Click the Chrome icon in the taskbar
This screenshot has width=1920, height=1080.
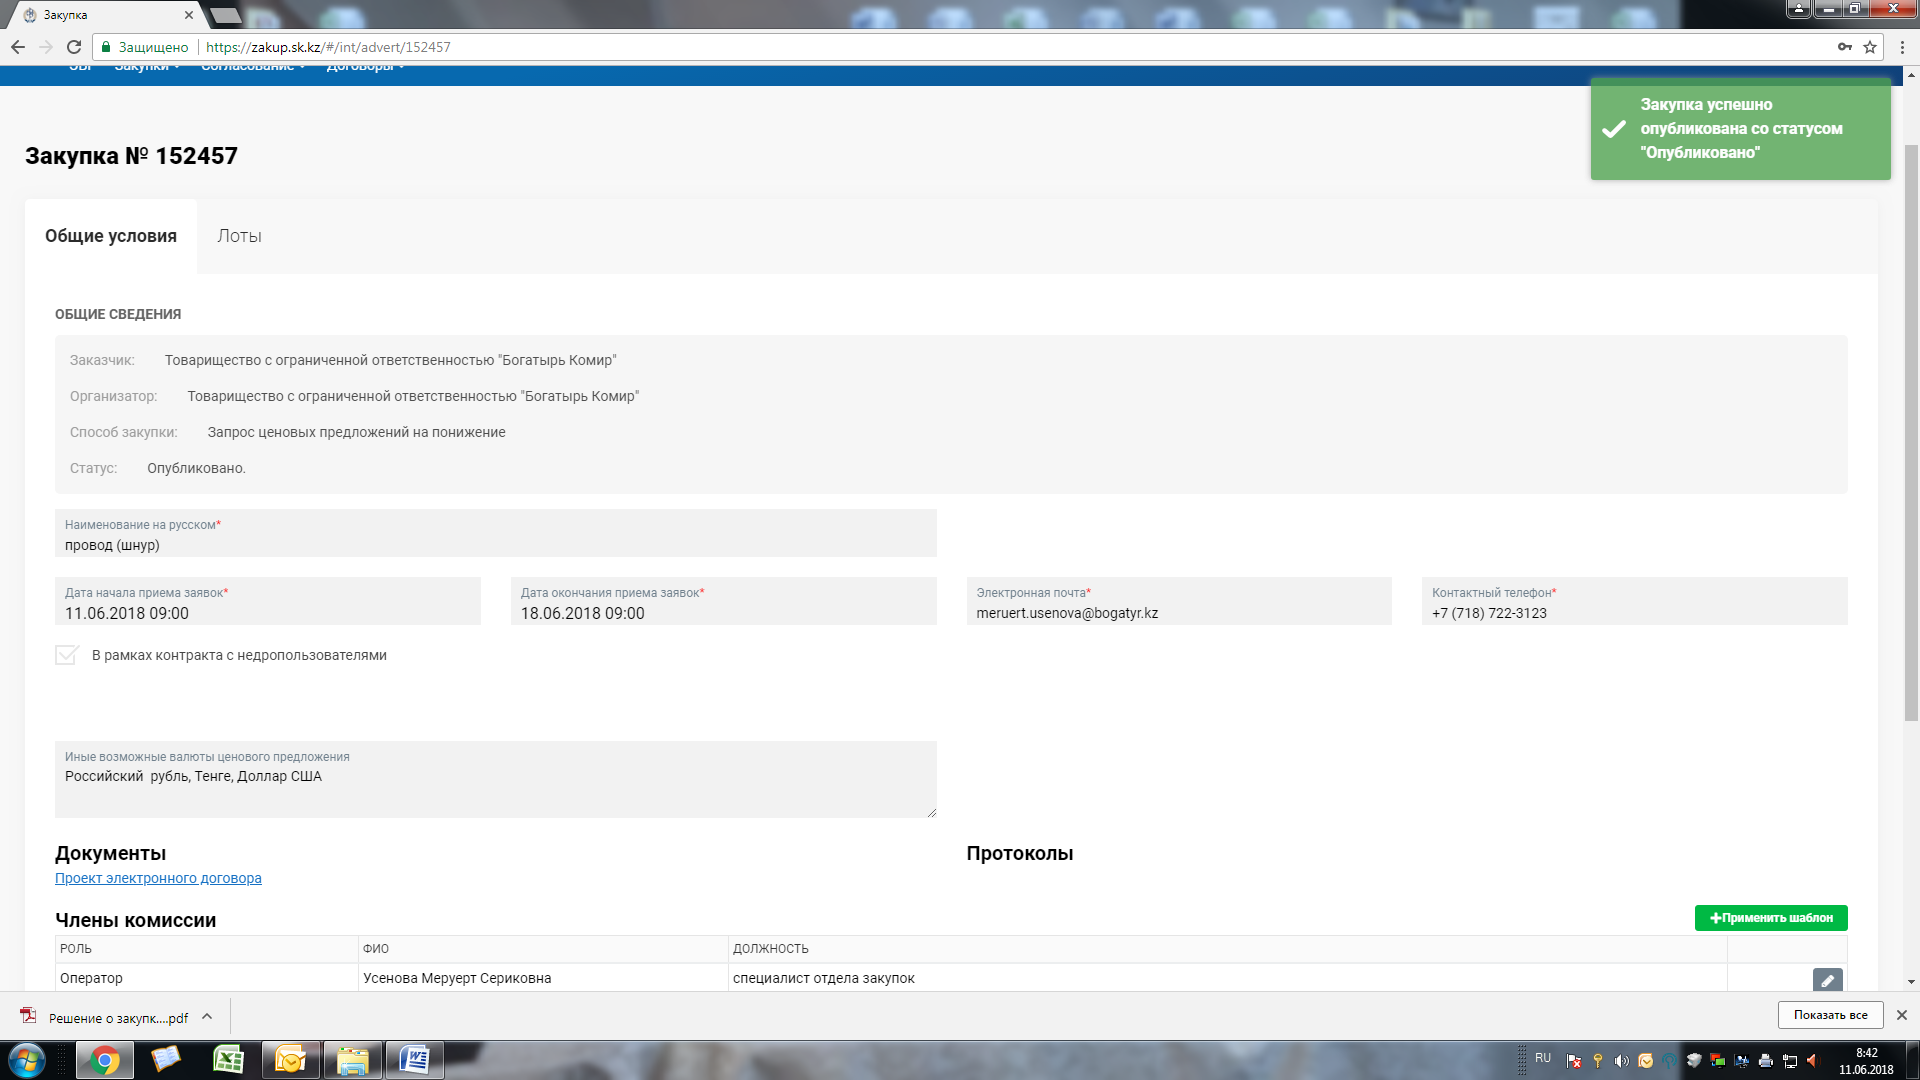(x=104, y=1060)
